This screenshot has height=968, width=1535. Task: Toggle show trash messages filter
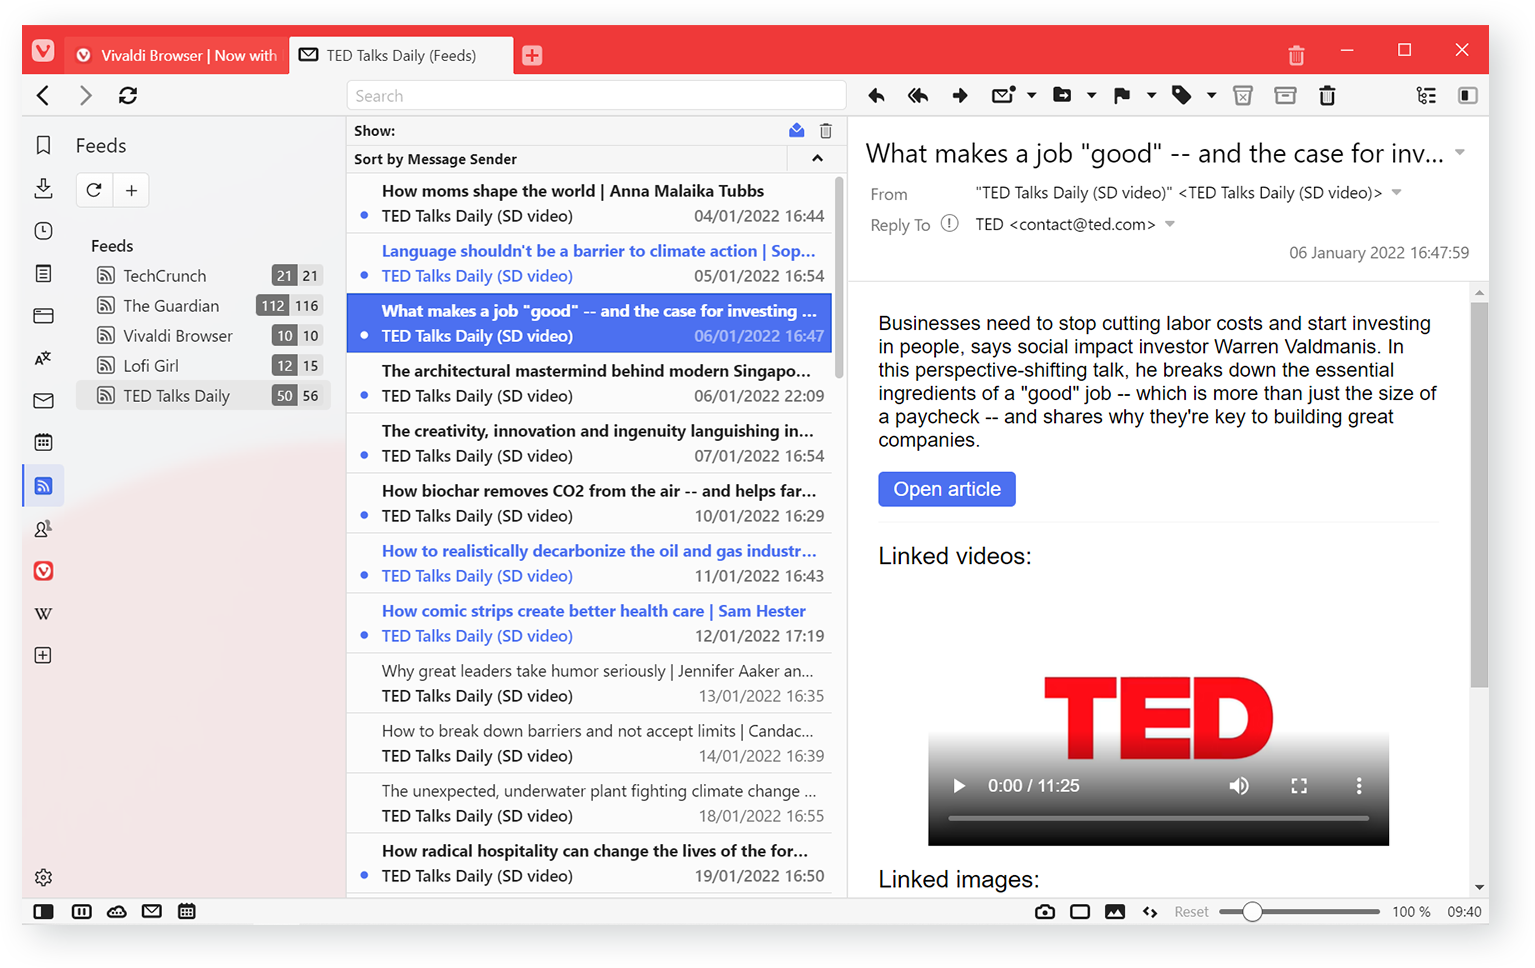pos(826,131)
